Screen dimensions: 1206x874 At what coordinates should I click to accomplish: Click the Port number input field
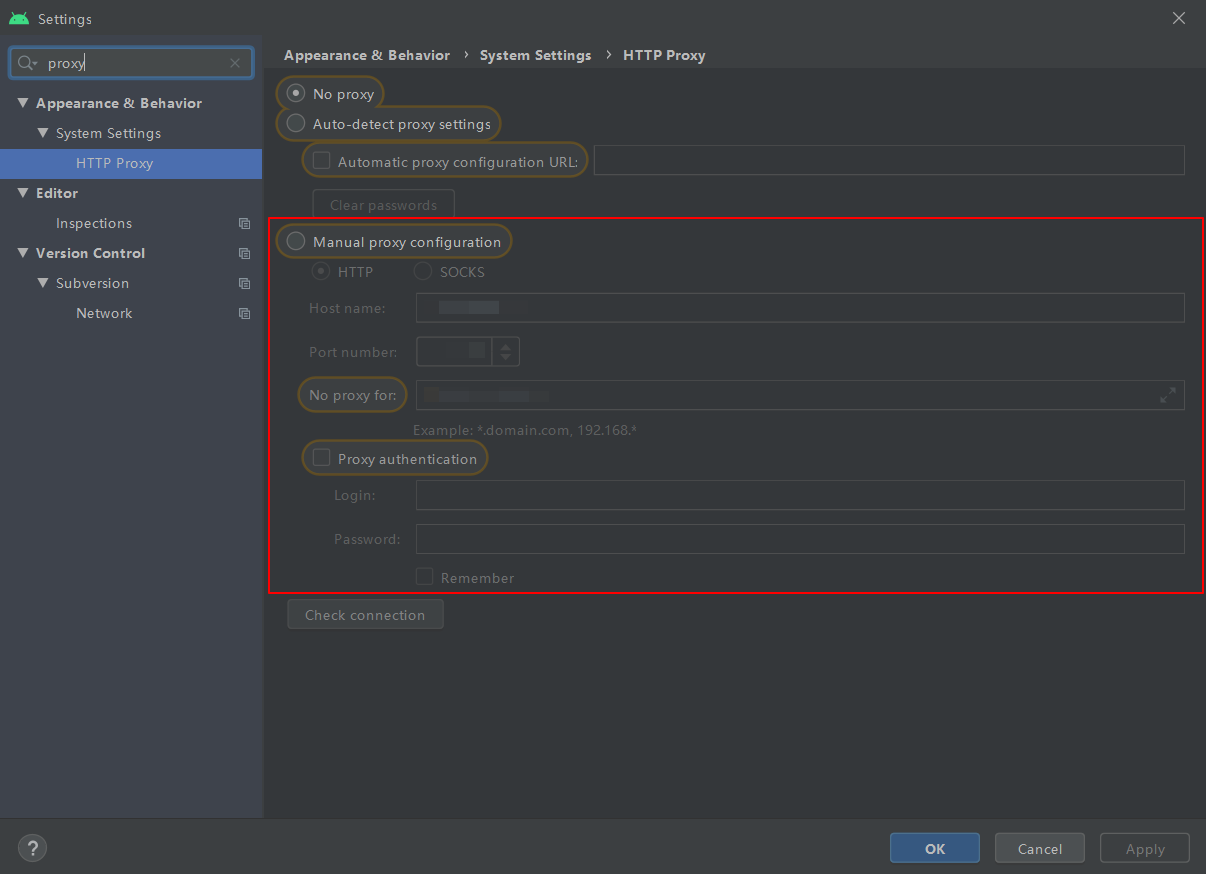[x=454, y=351]
